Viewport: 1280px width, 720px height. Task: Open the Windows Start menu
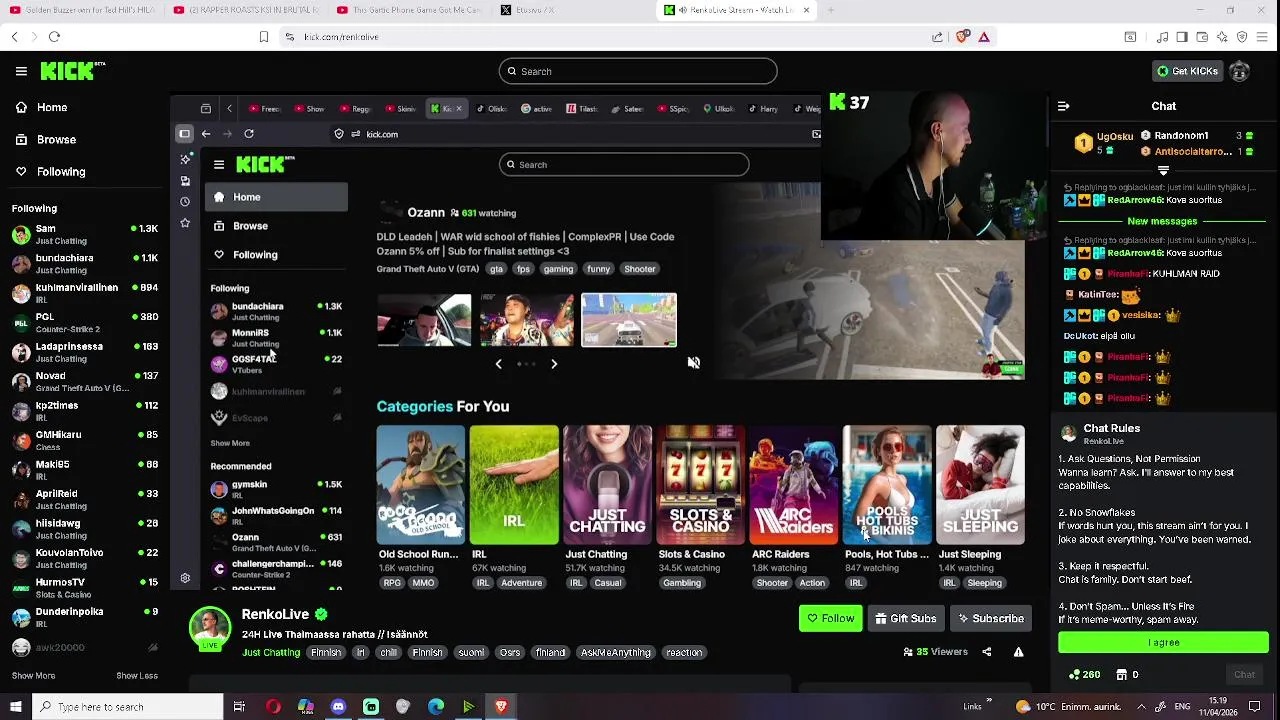coord(15,707)
